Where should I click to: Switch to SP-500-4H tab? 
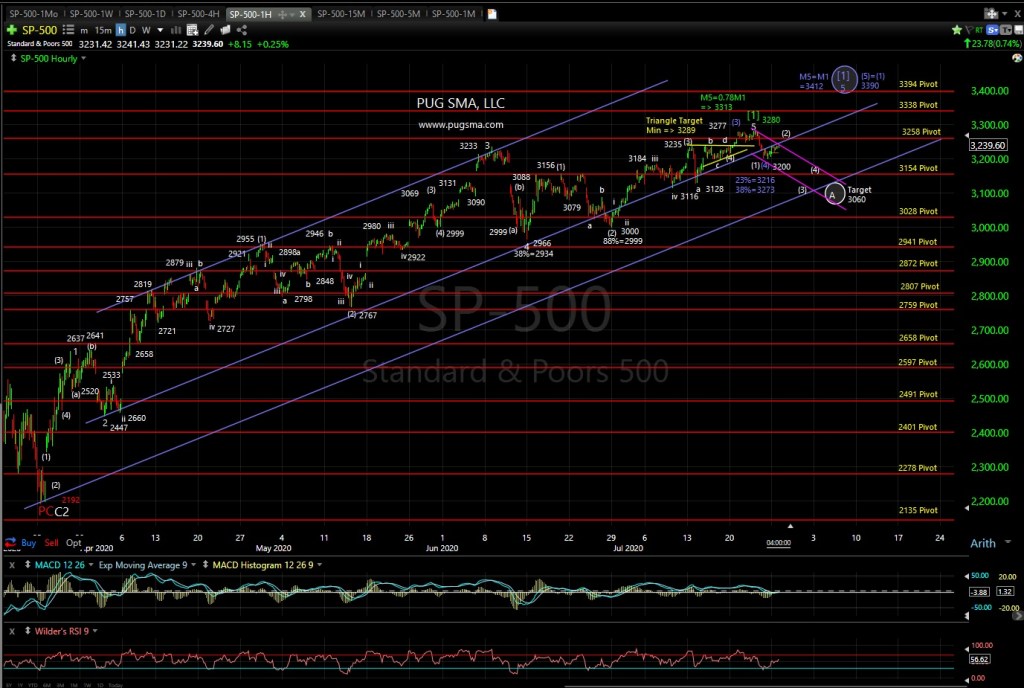pos(198,14)
